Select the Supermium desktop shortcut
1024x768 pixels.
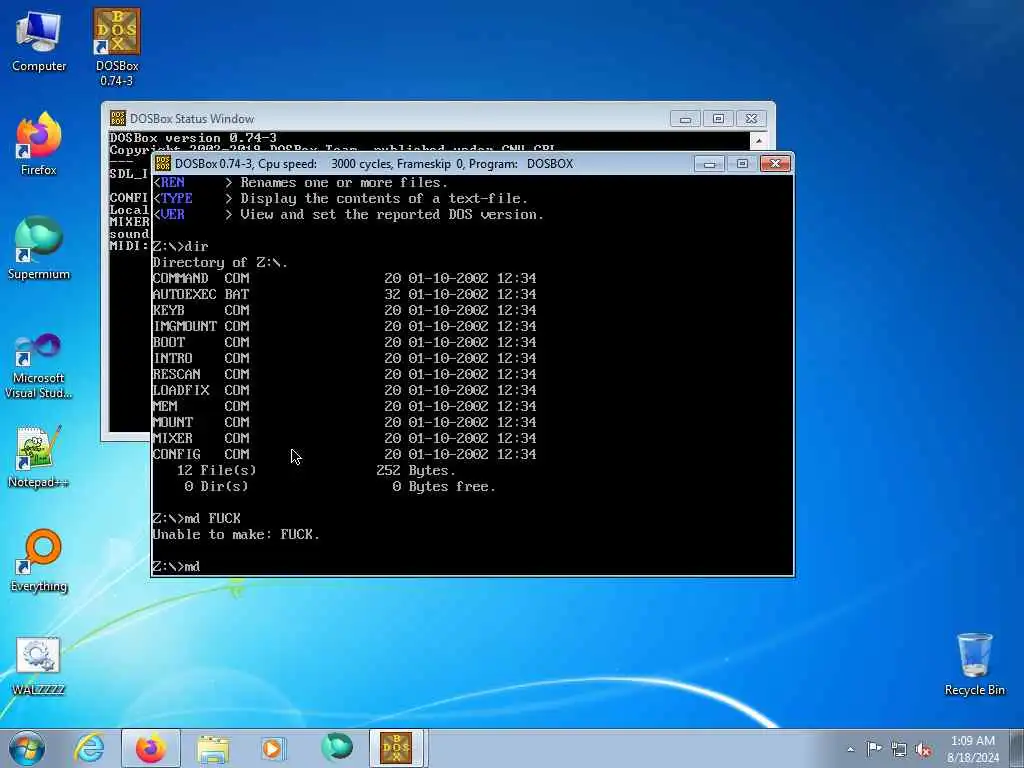[x=39, y=248]
